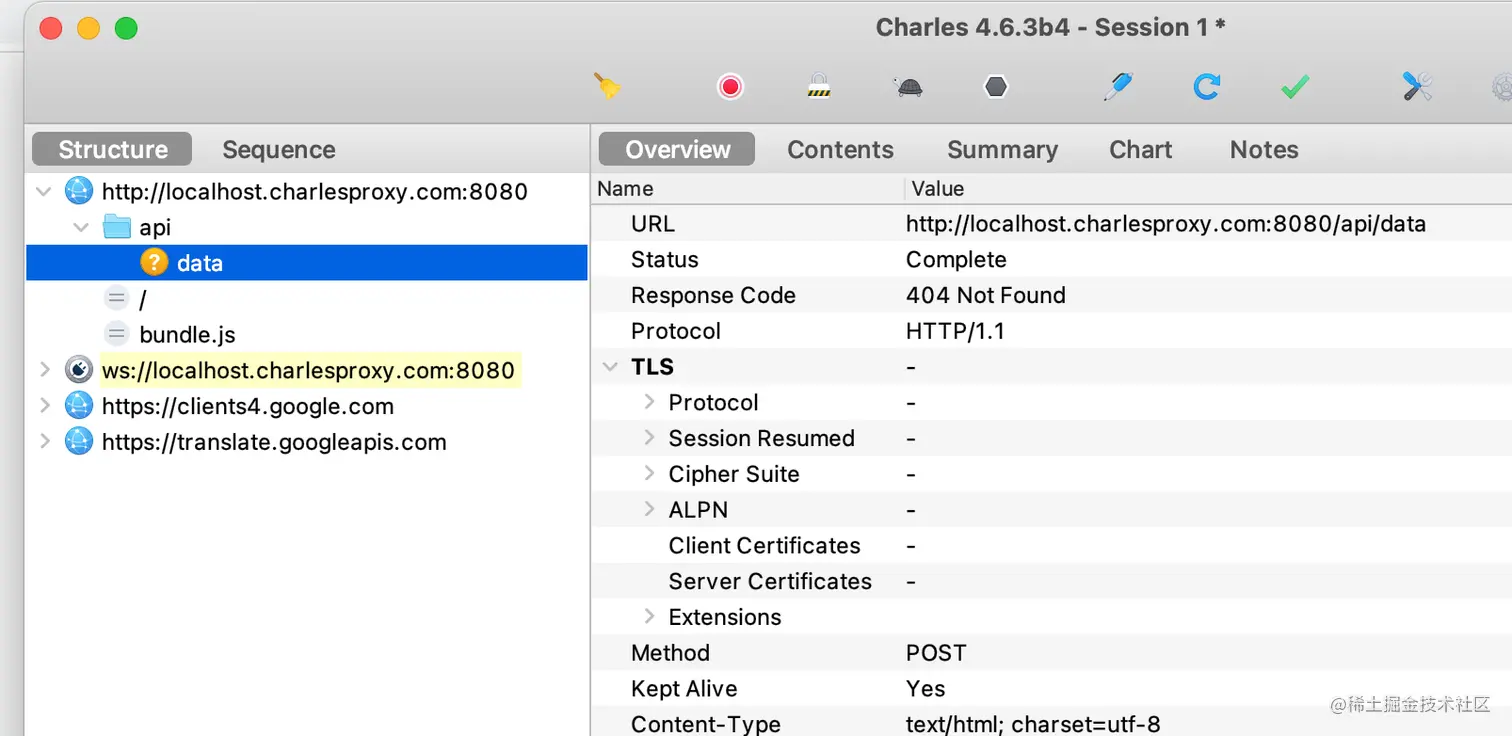Collapse the TLS section

click(x=611, y=367)
